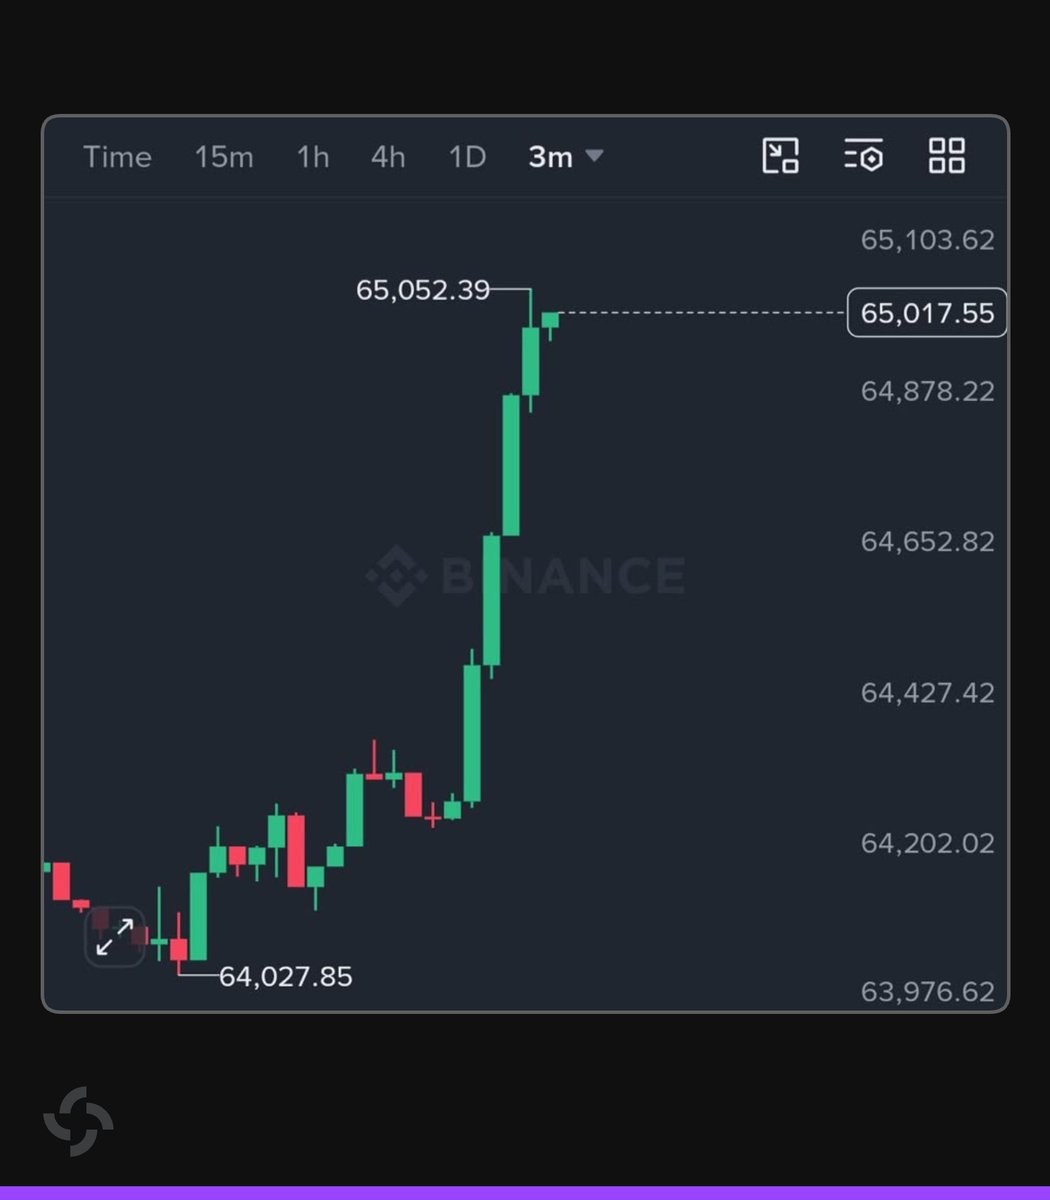
Task: Select the 15m interval
Action: point(224,157)
